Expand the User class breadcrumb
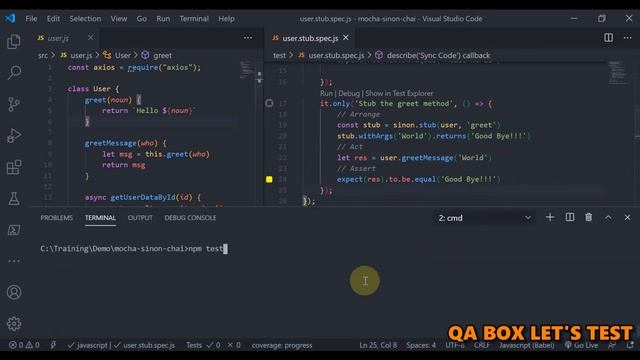640x360 pixels. [x=117, y=55]
